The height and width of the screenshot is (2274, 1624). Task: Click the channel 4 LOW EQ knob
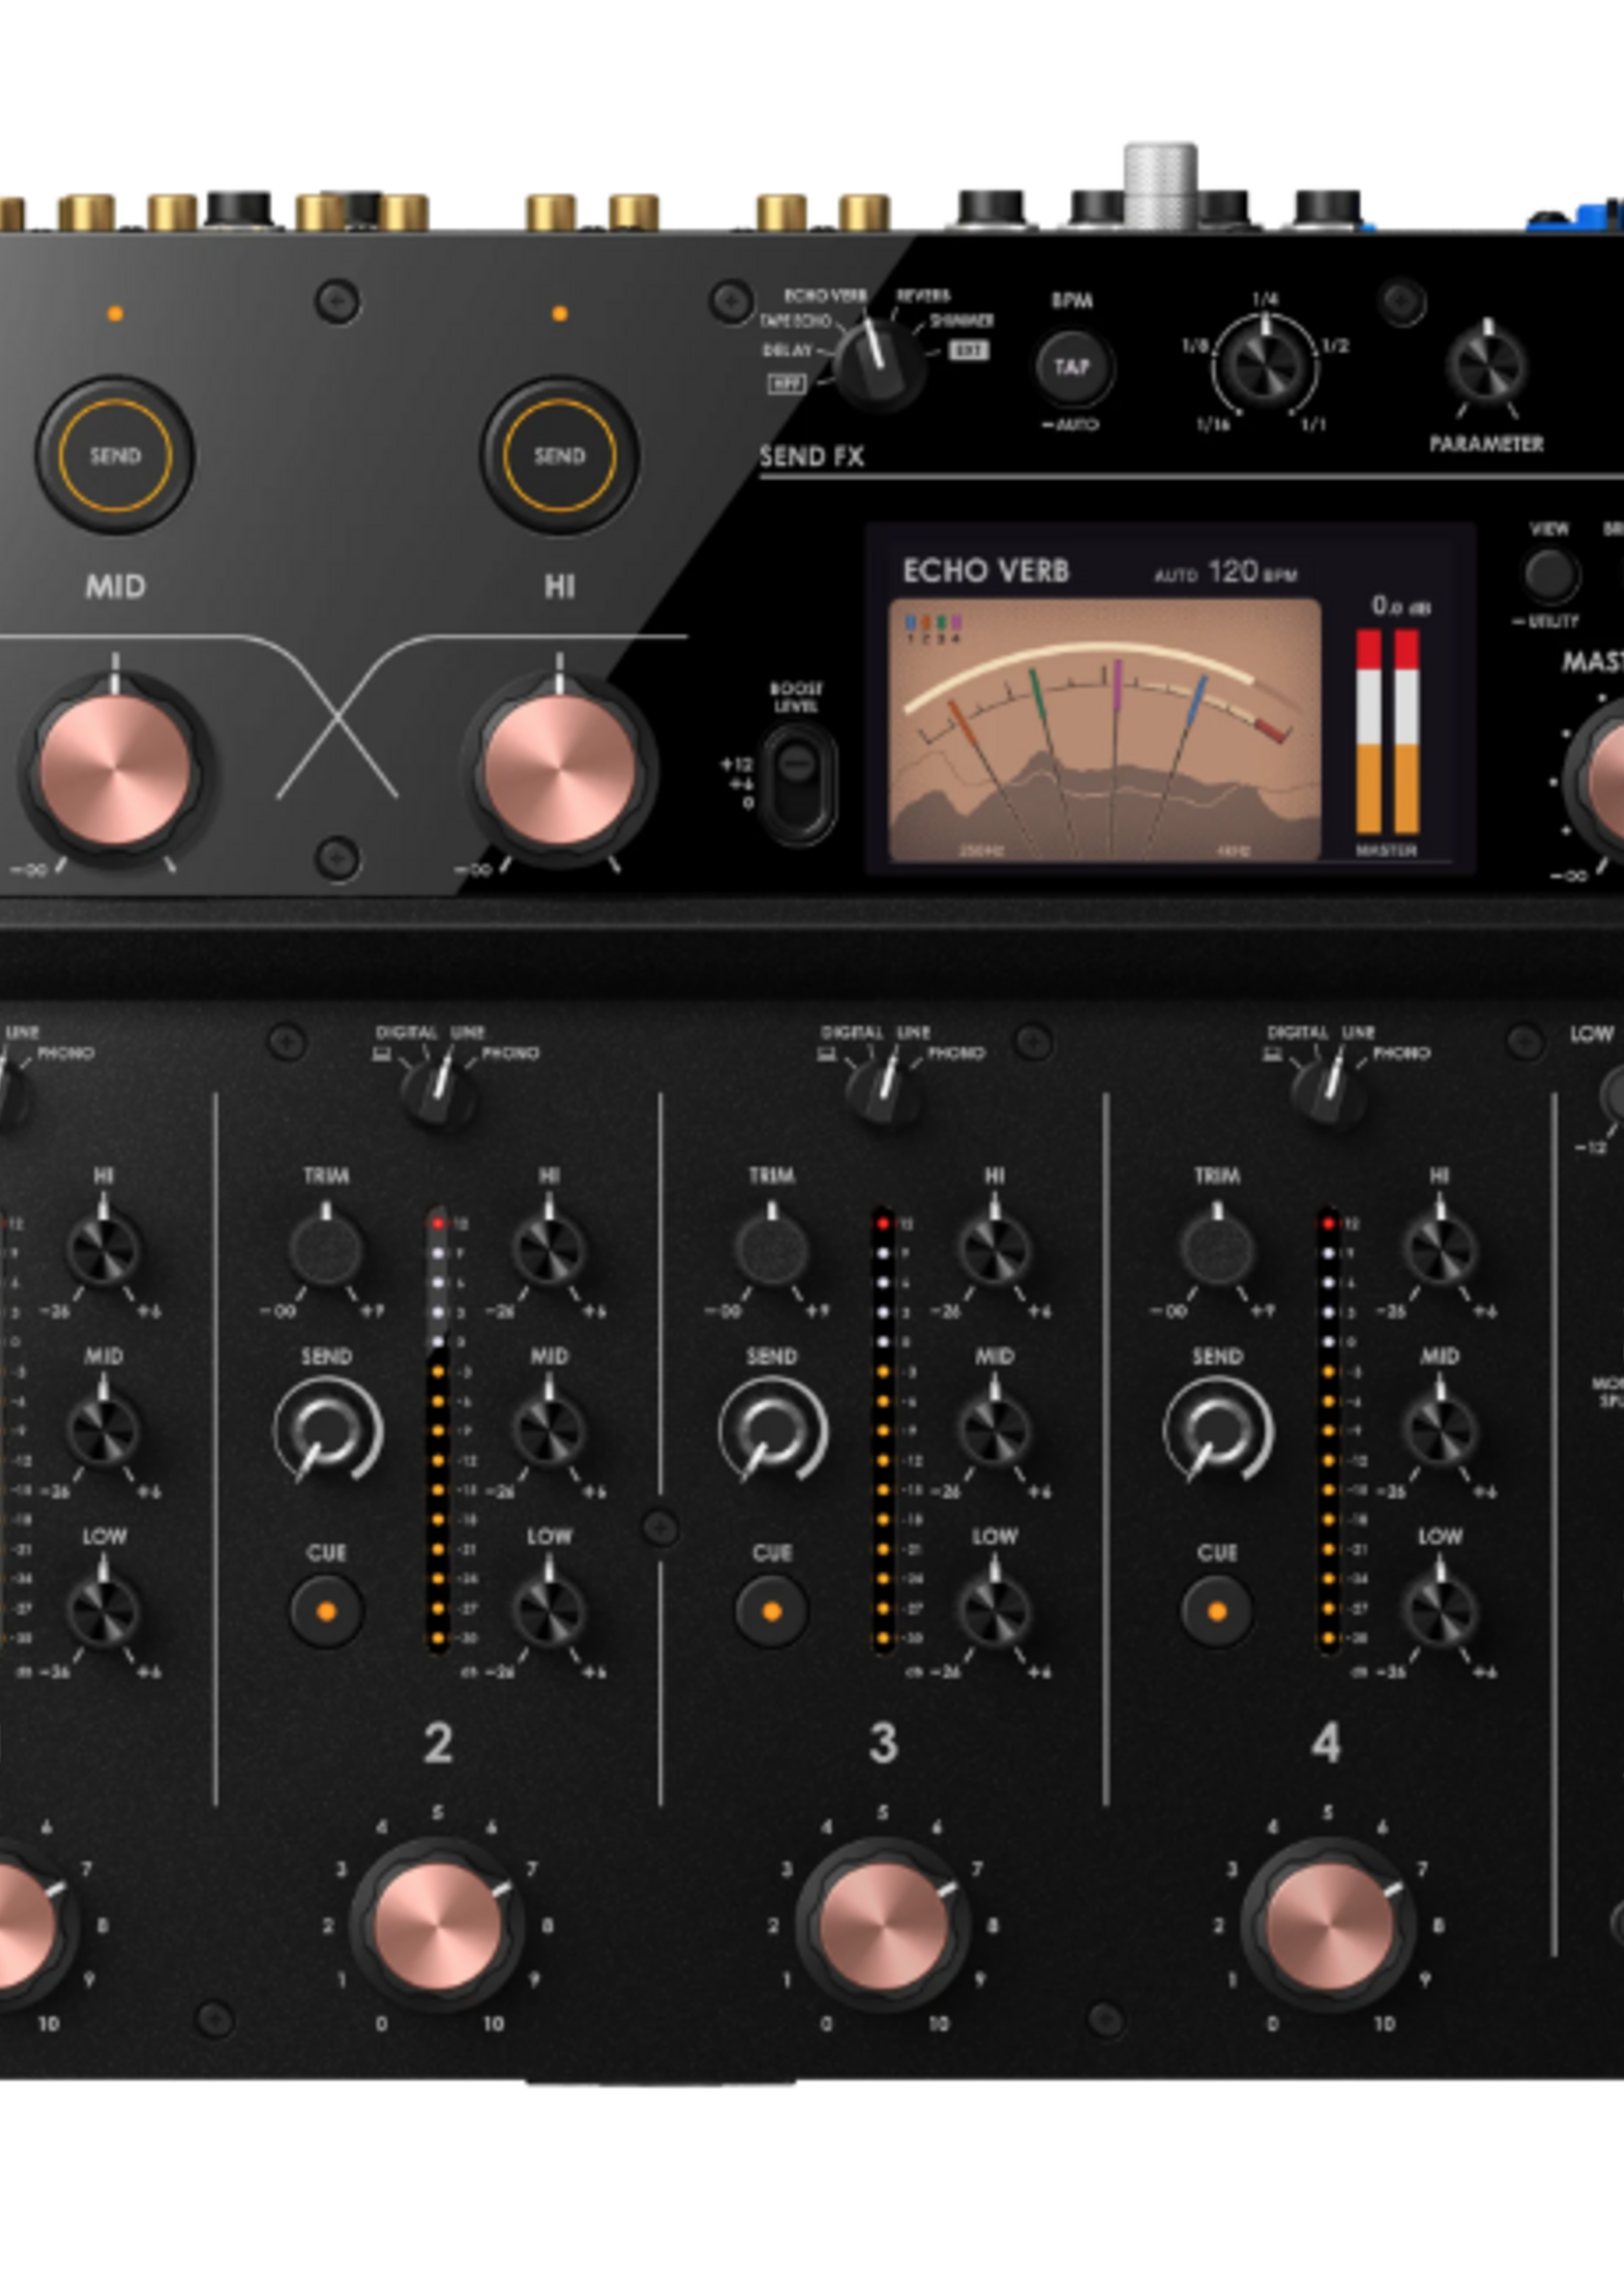pos(1439,1610)
